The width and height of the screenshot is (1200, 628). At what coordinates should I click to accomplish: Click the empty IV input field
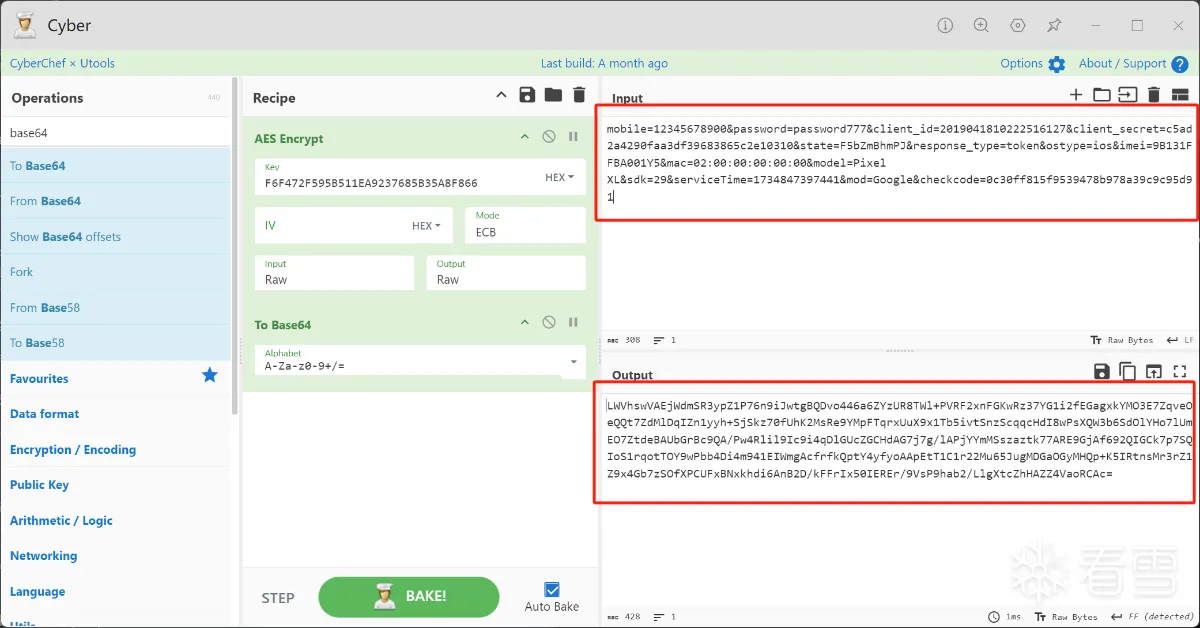coord(331,226)
